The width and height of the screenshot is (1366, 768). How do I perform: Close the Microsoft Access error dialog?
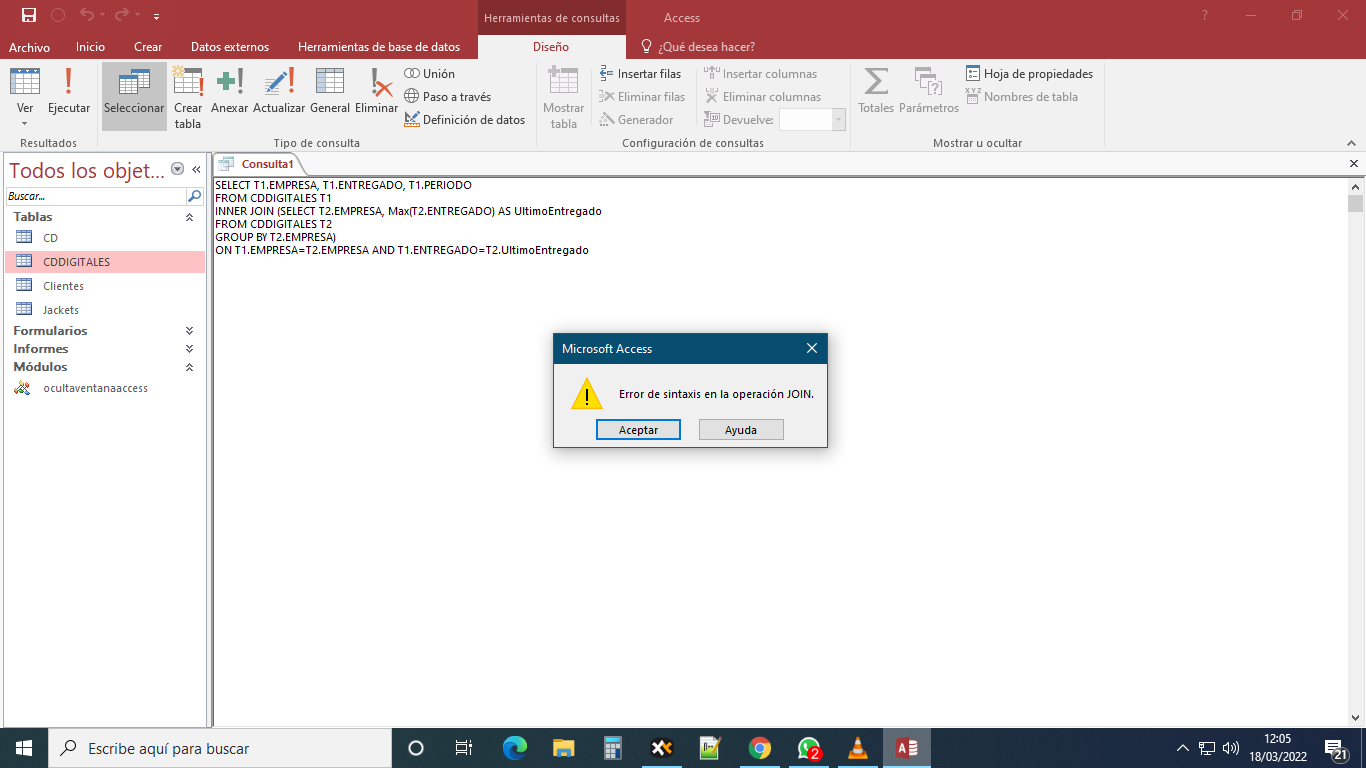[812, 348]
